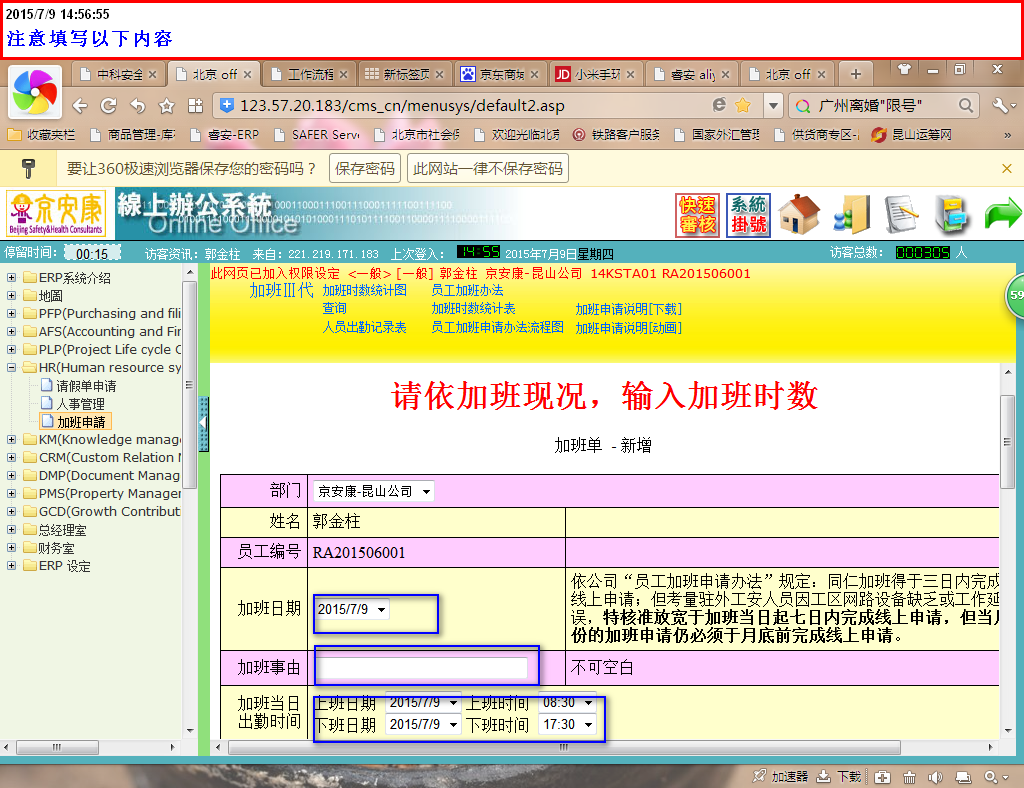Expand the 总经理室 tree folder
1024x788 pixels.
pyautogui.click(x=12, y=530)
